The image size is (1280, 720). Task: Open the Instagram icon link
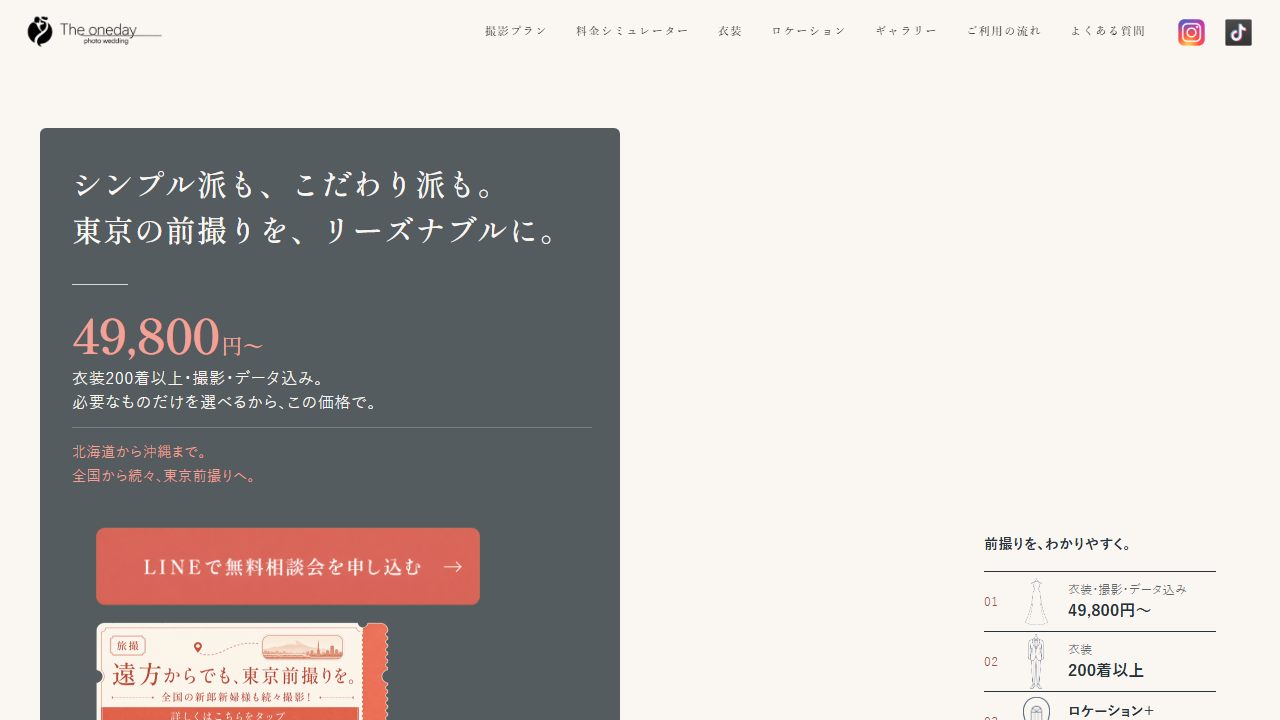pyautogui.click(x=1191, y=33)
